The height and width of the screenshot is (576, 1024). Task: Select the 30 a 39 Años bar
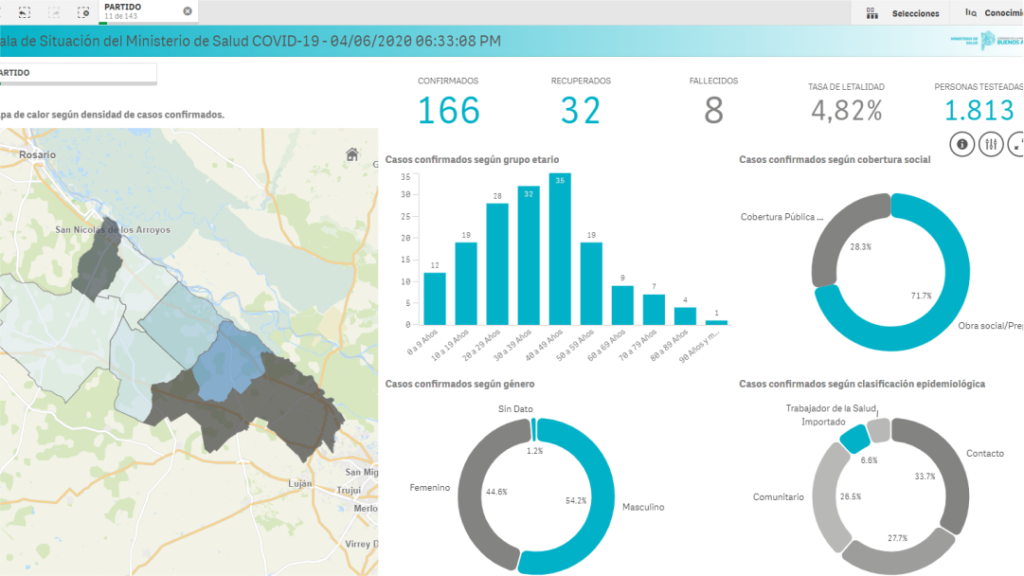(528, 256)
